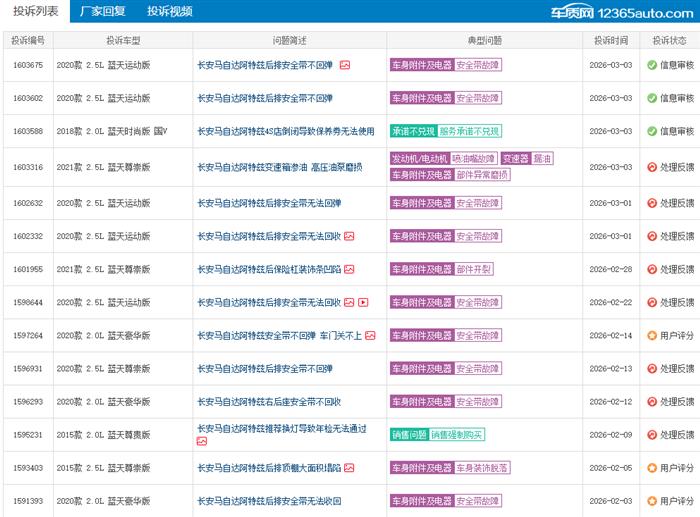
Task: Switch to the 厂家回复 tab
Action: click(x=101, y=12)
